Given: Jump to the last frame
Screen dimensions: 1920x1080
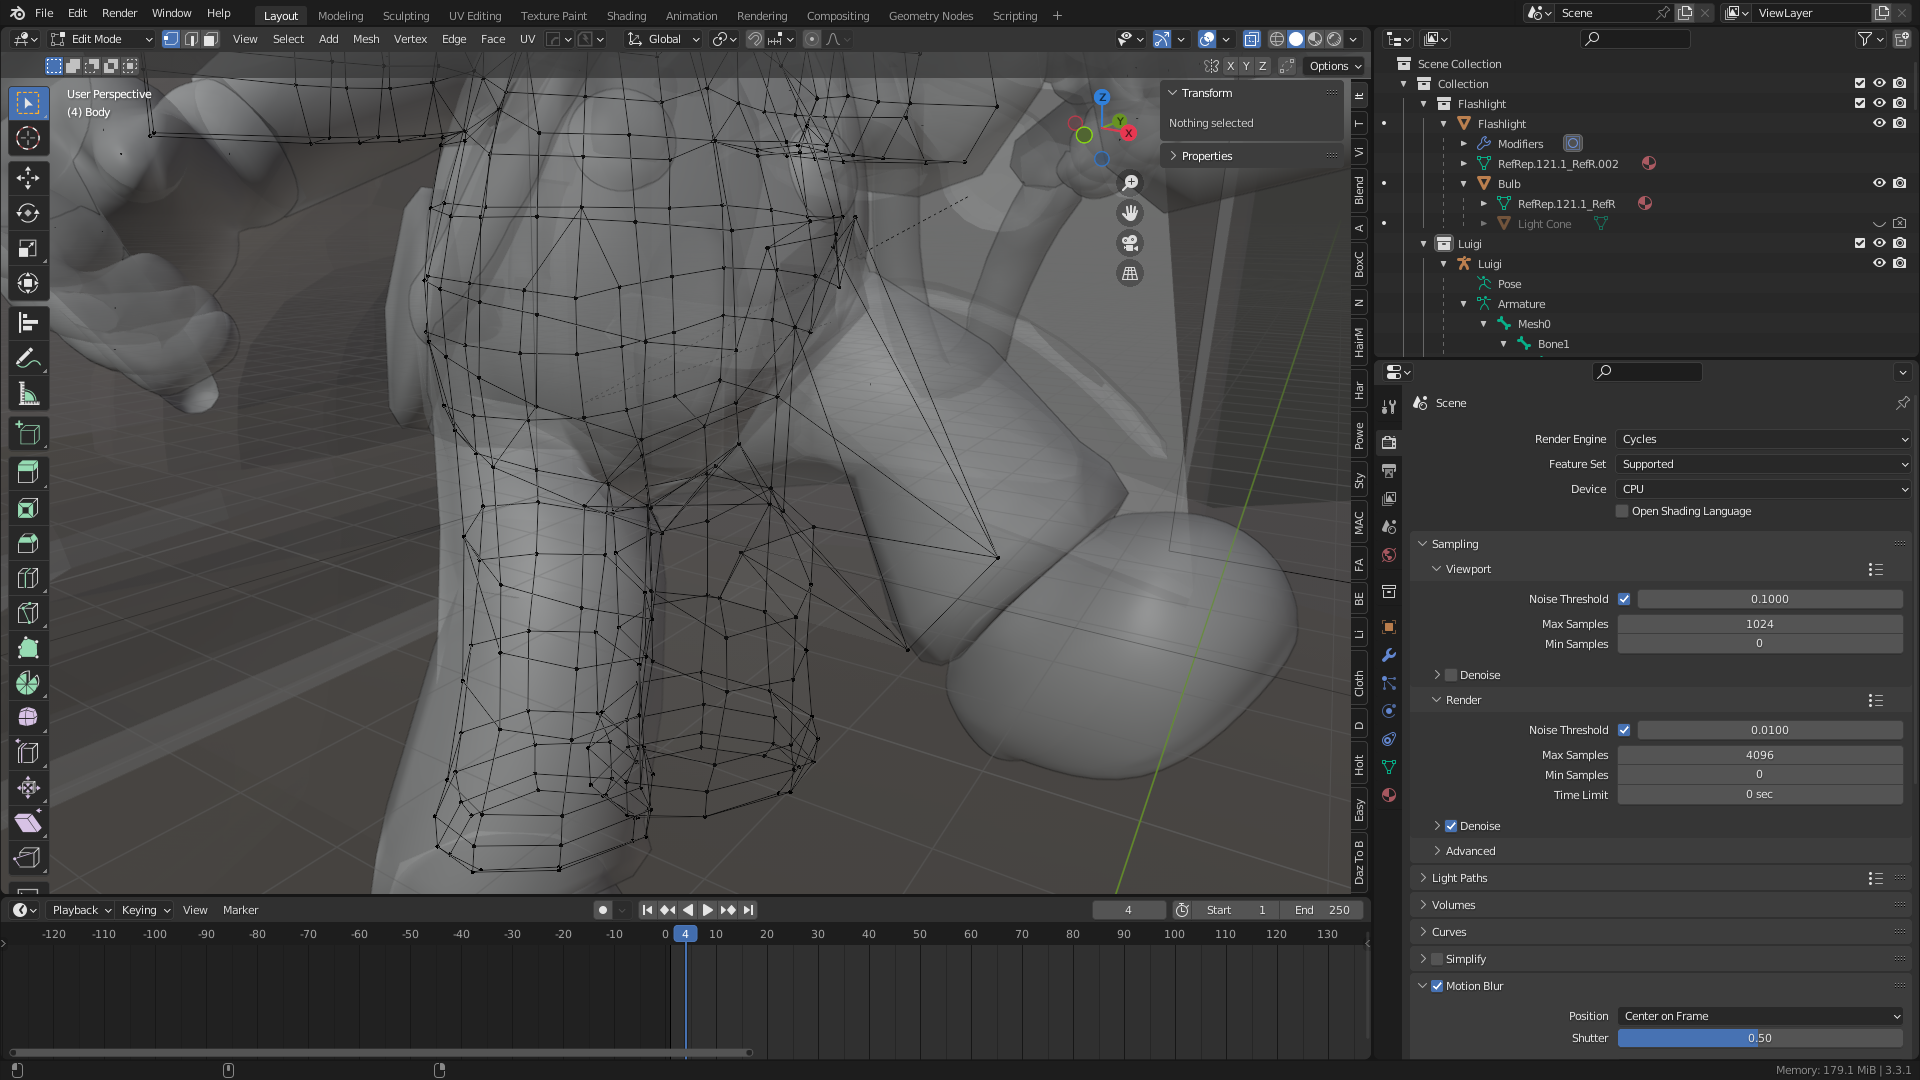Looking at the screenshot, I should pos(748,910).
